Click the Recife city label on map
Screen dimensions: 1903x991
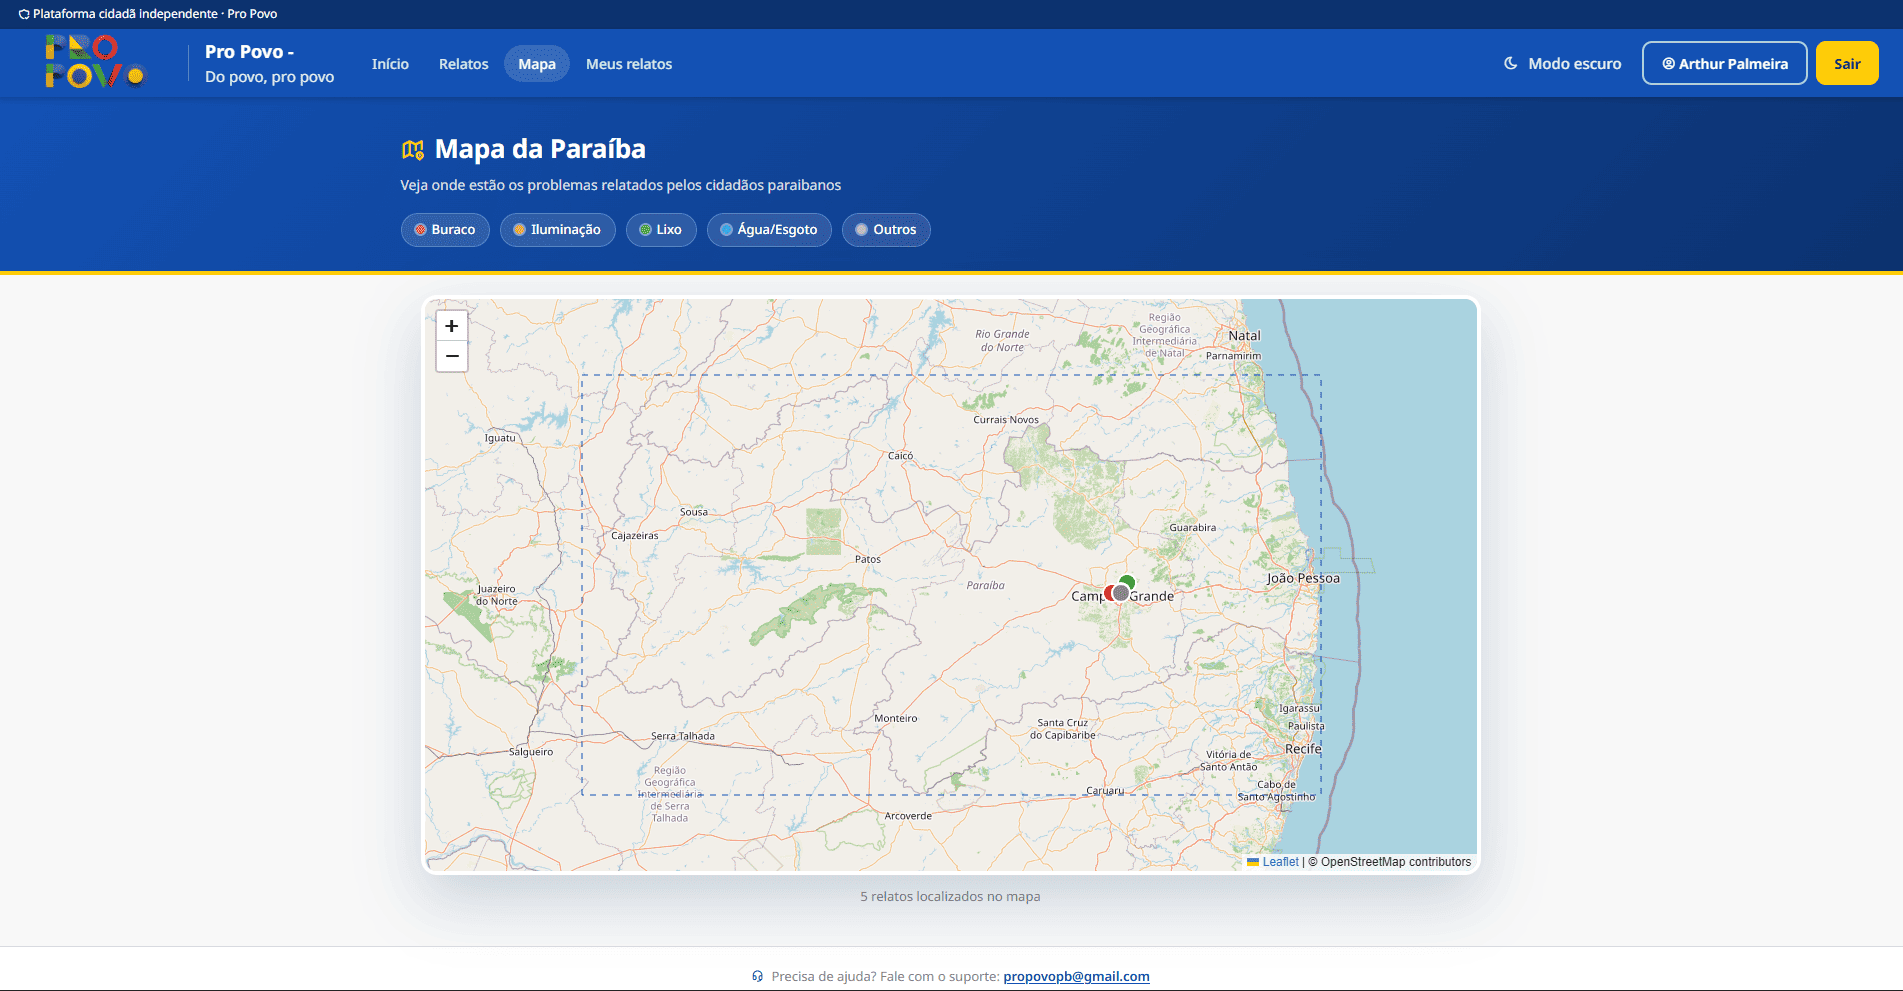1303,749
